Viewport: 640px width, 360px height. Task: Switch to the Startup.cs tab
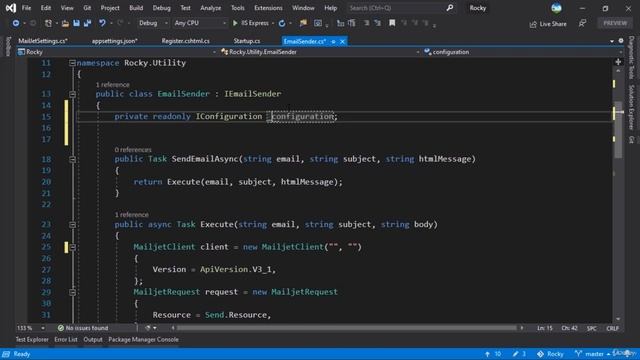(x=247, y=41)
